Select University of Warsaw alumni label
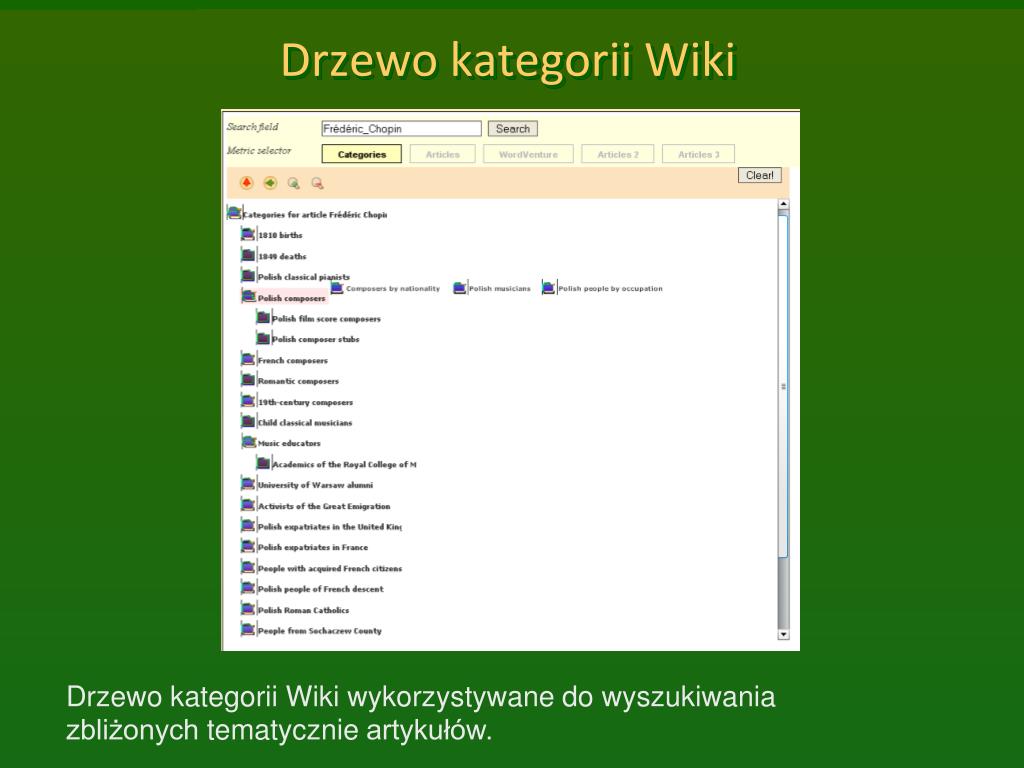 tap(315, 485)
